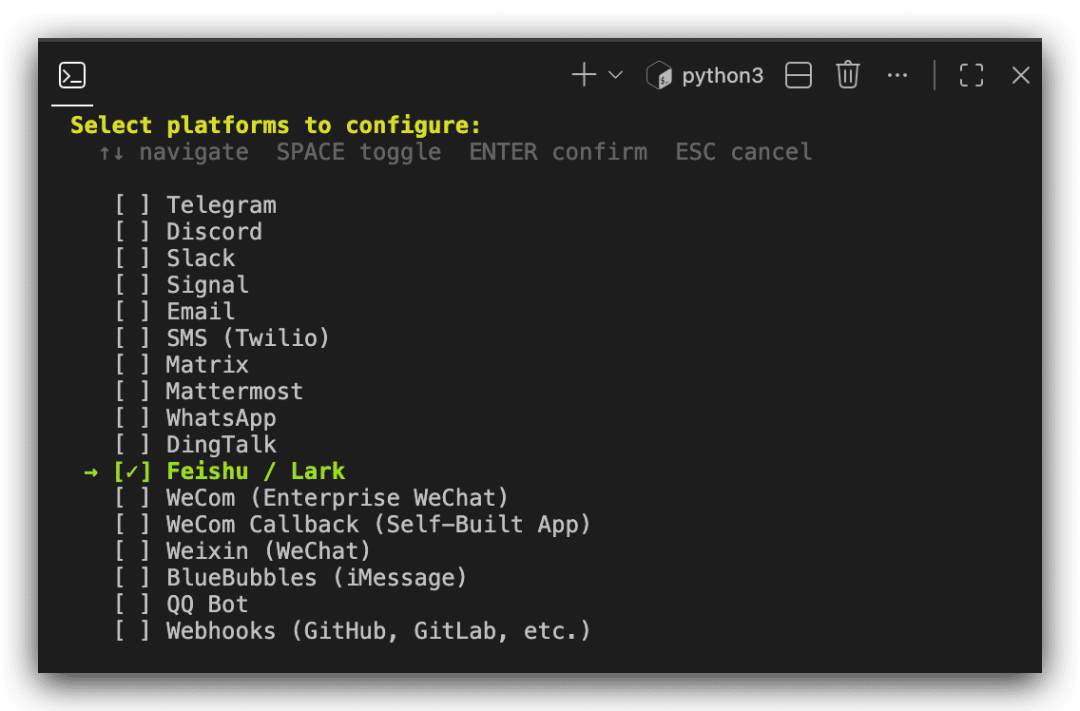Toggle the QQ Bot checkbox
Viewport: 1080px width, 711px height.
click(x=132, y=604)
